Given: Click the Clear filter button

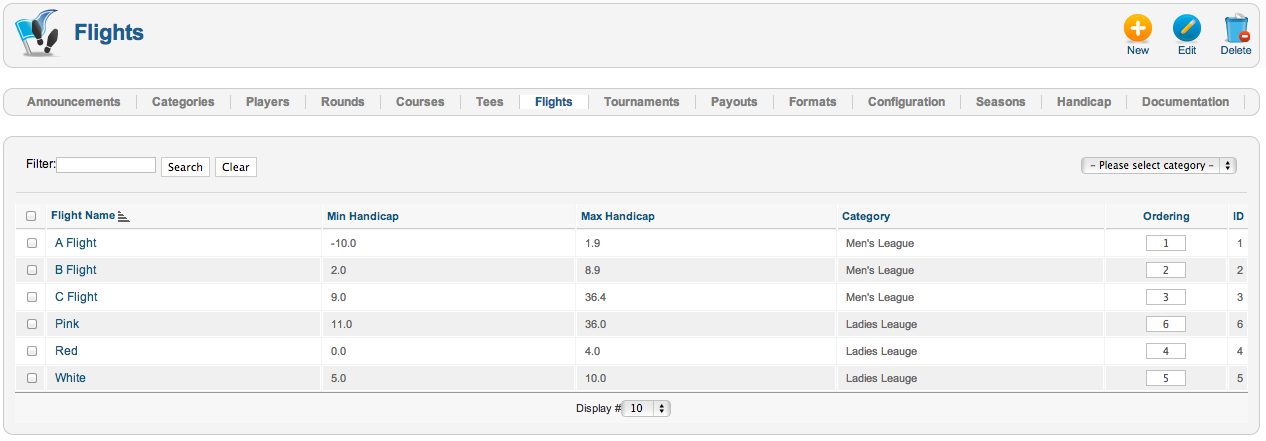Looking at the screenshot, I should pyautogui.click(x=236, y=167).
